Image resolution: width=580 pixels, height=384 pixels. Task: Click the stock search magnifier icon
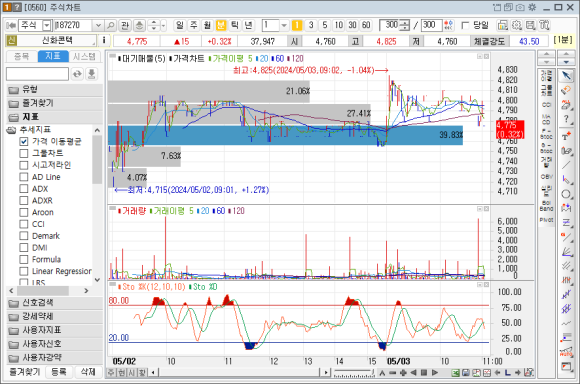click(110, 25)
